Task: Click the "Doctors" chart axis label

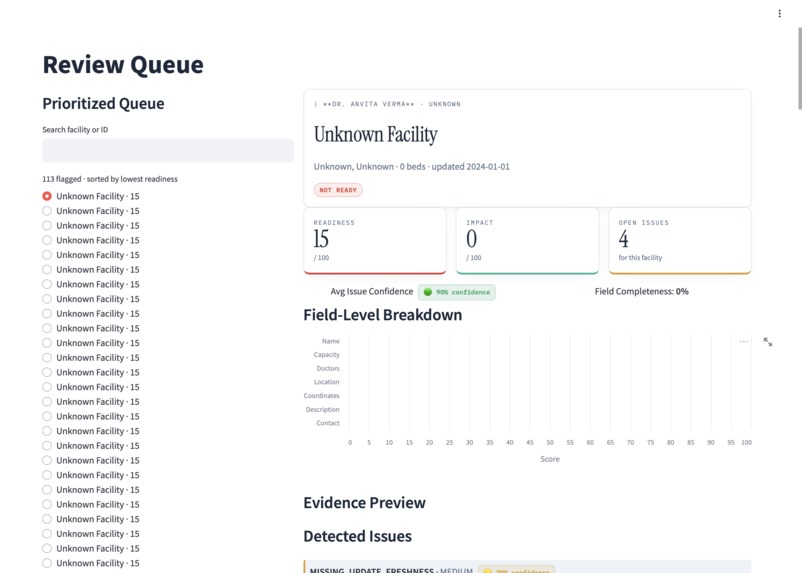Action: click(328, 368)
